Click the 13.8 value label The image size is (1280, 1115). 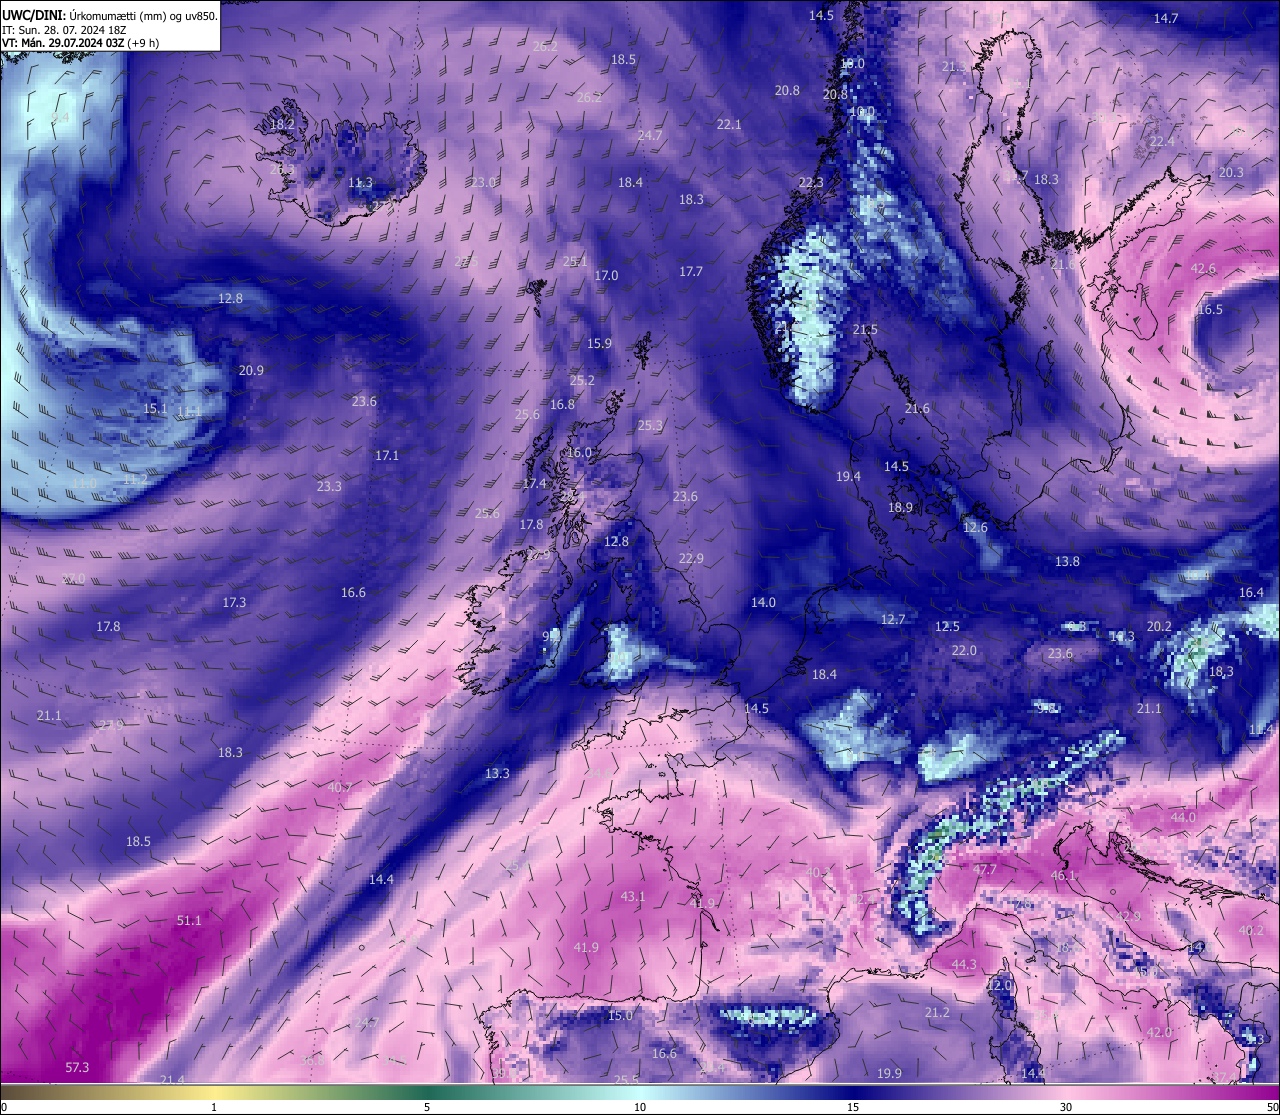[x=1067, y=561]
